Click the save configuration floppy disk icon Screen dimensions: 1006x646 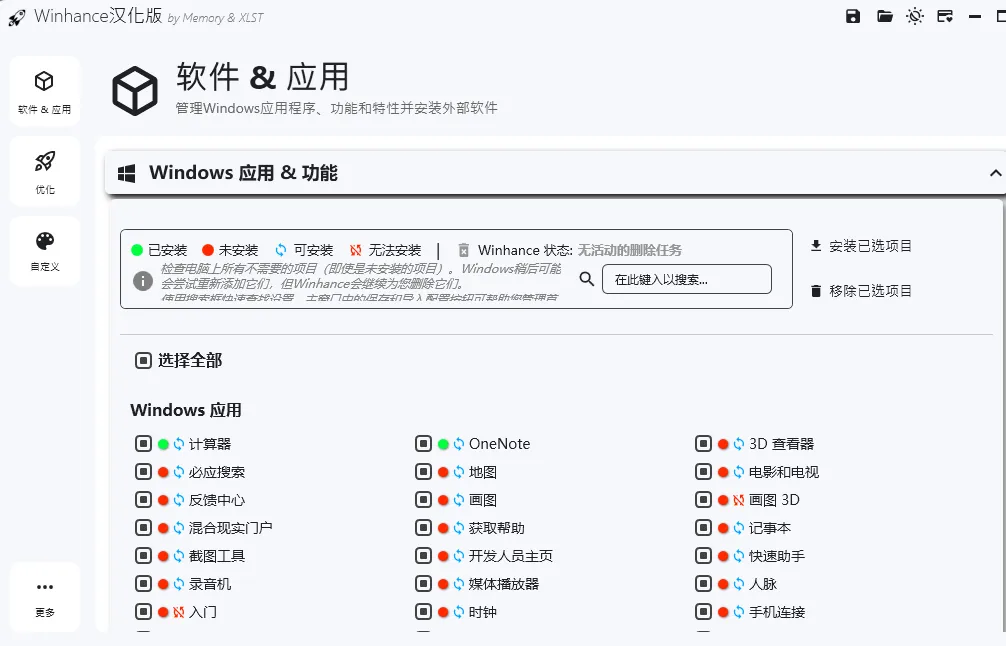853,16
